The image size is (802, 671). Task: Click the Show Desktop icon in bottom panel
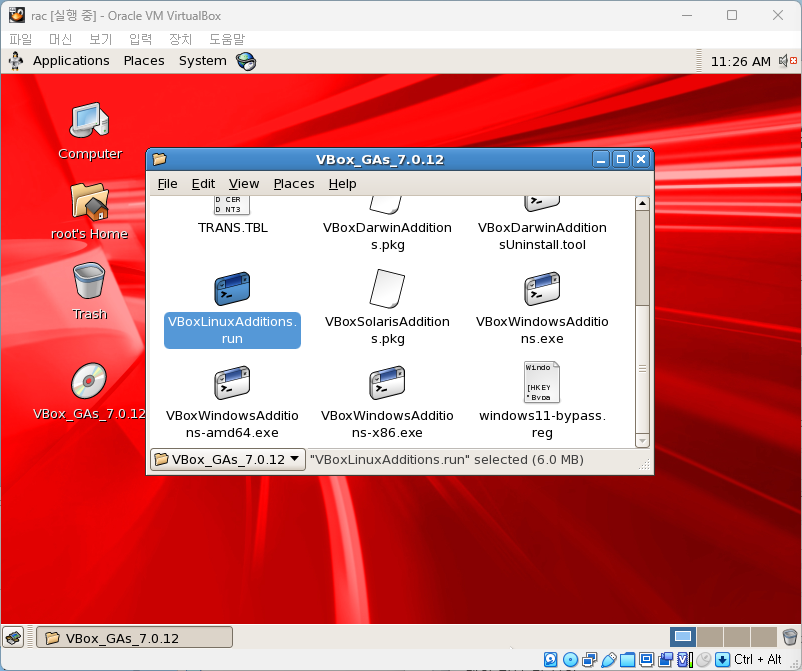coord(13,637)
